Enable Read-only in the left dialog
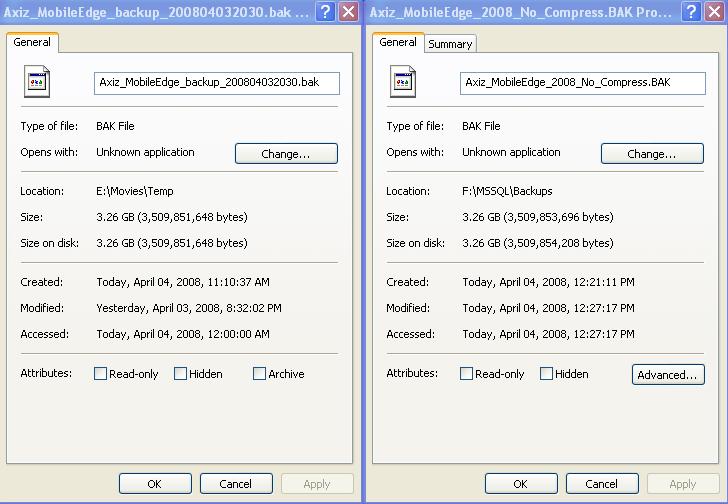 [x=101, y=374]
